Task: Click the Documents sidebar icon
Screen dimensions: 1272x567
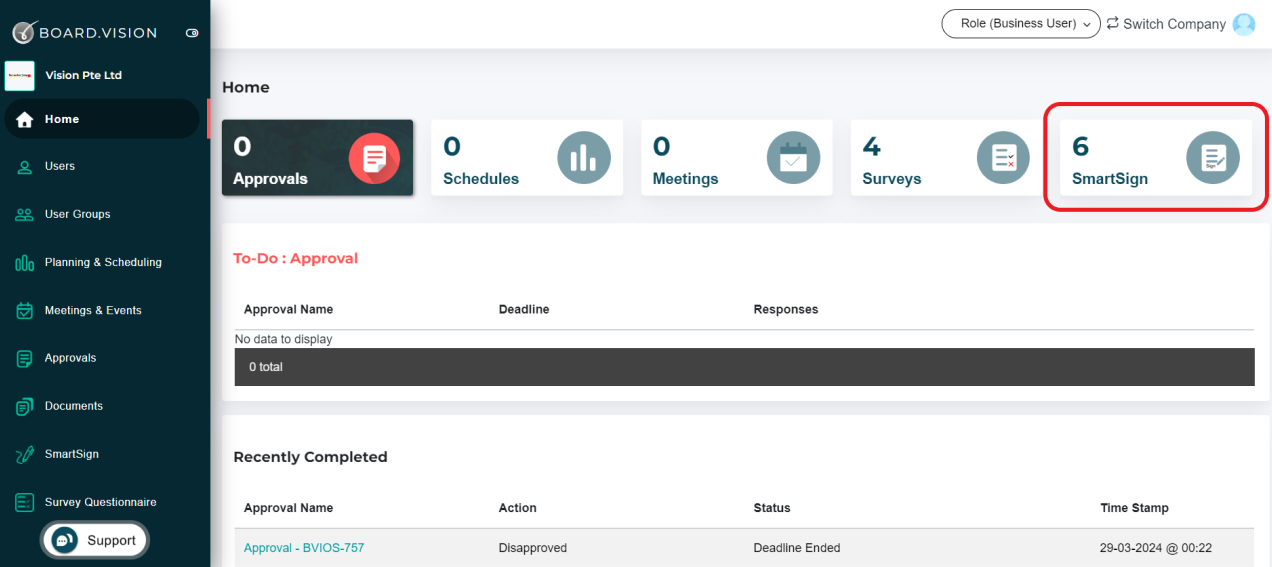Action: [25, 407]
